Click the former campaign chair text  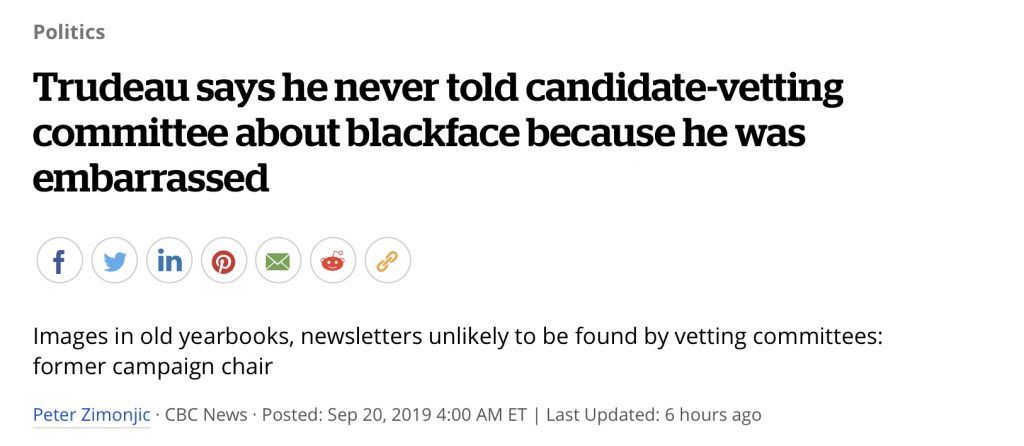(152, 367)
